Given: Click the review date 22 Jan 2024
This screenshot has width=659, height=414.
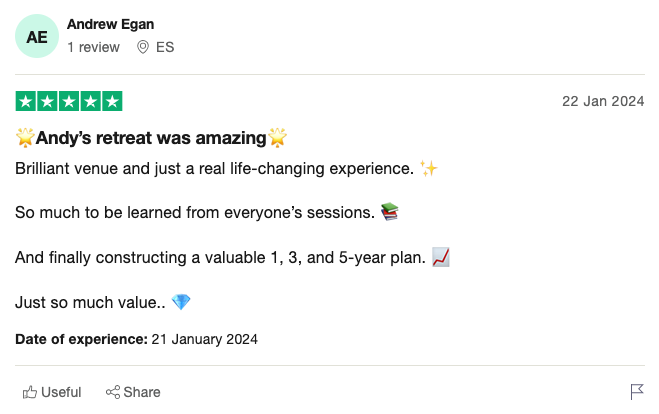Looking at the screenshot, I should (603, 102).
